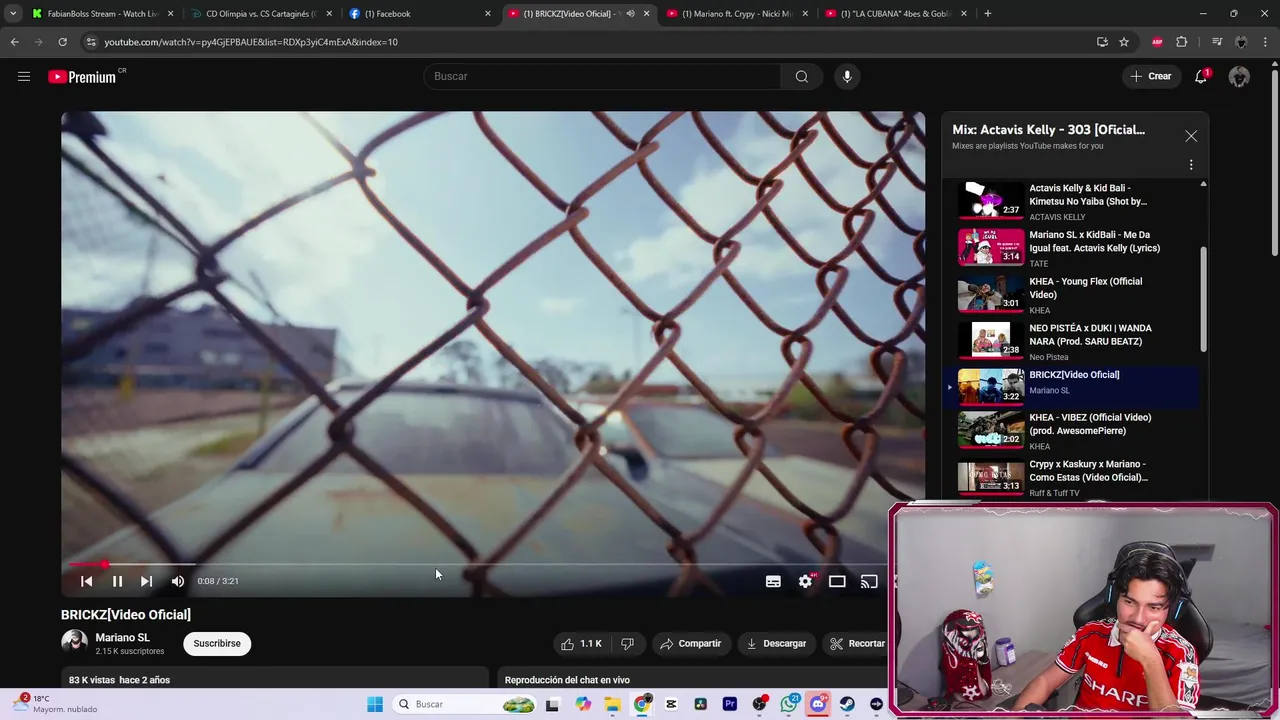The width and height of the screenshot is (1280, 720).
Task: Go back in browser history
Action: tap(15, 42)
